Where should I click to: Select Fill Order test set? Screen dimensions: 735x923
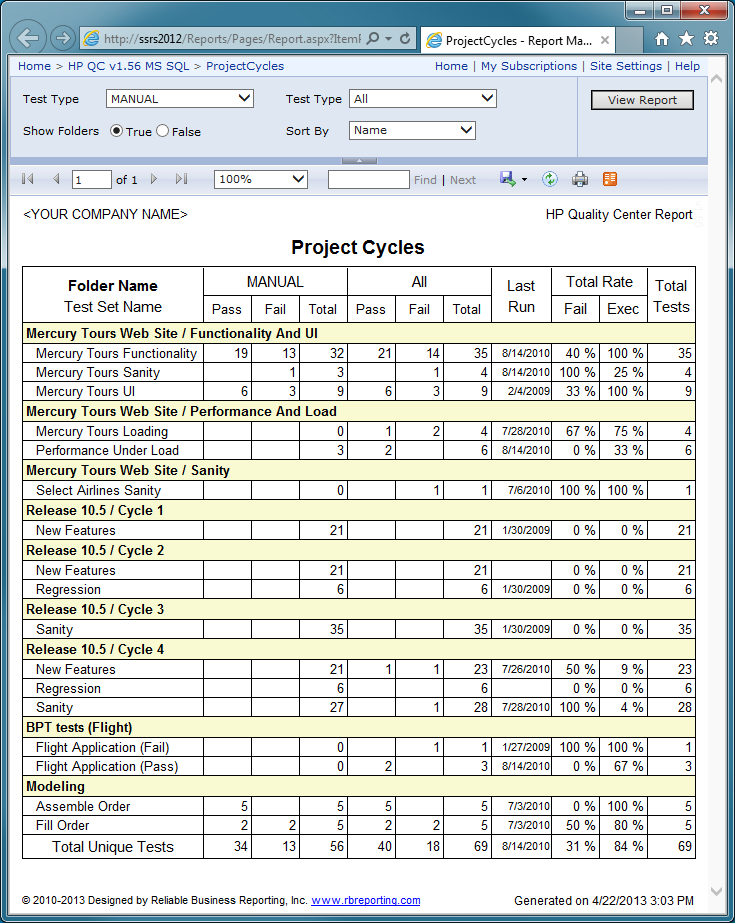[x=62, y=825]
